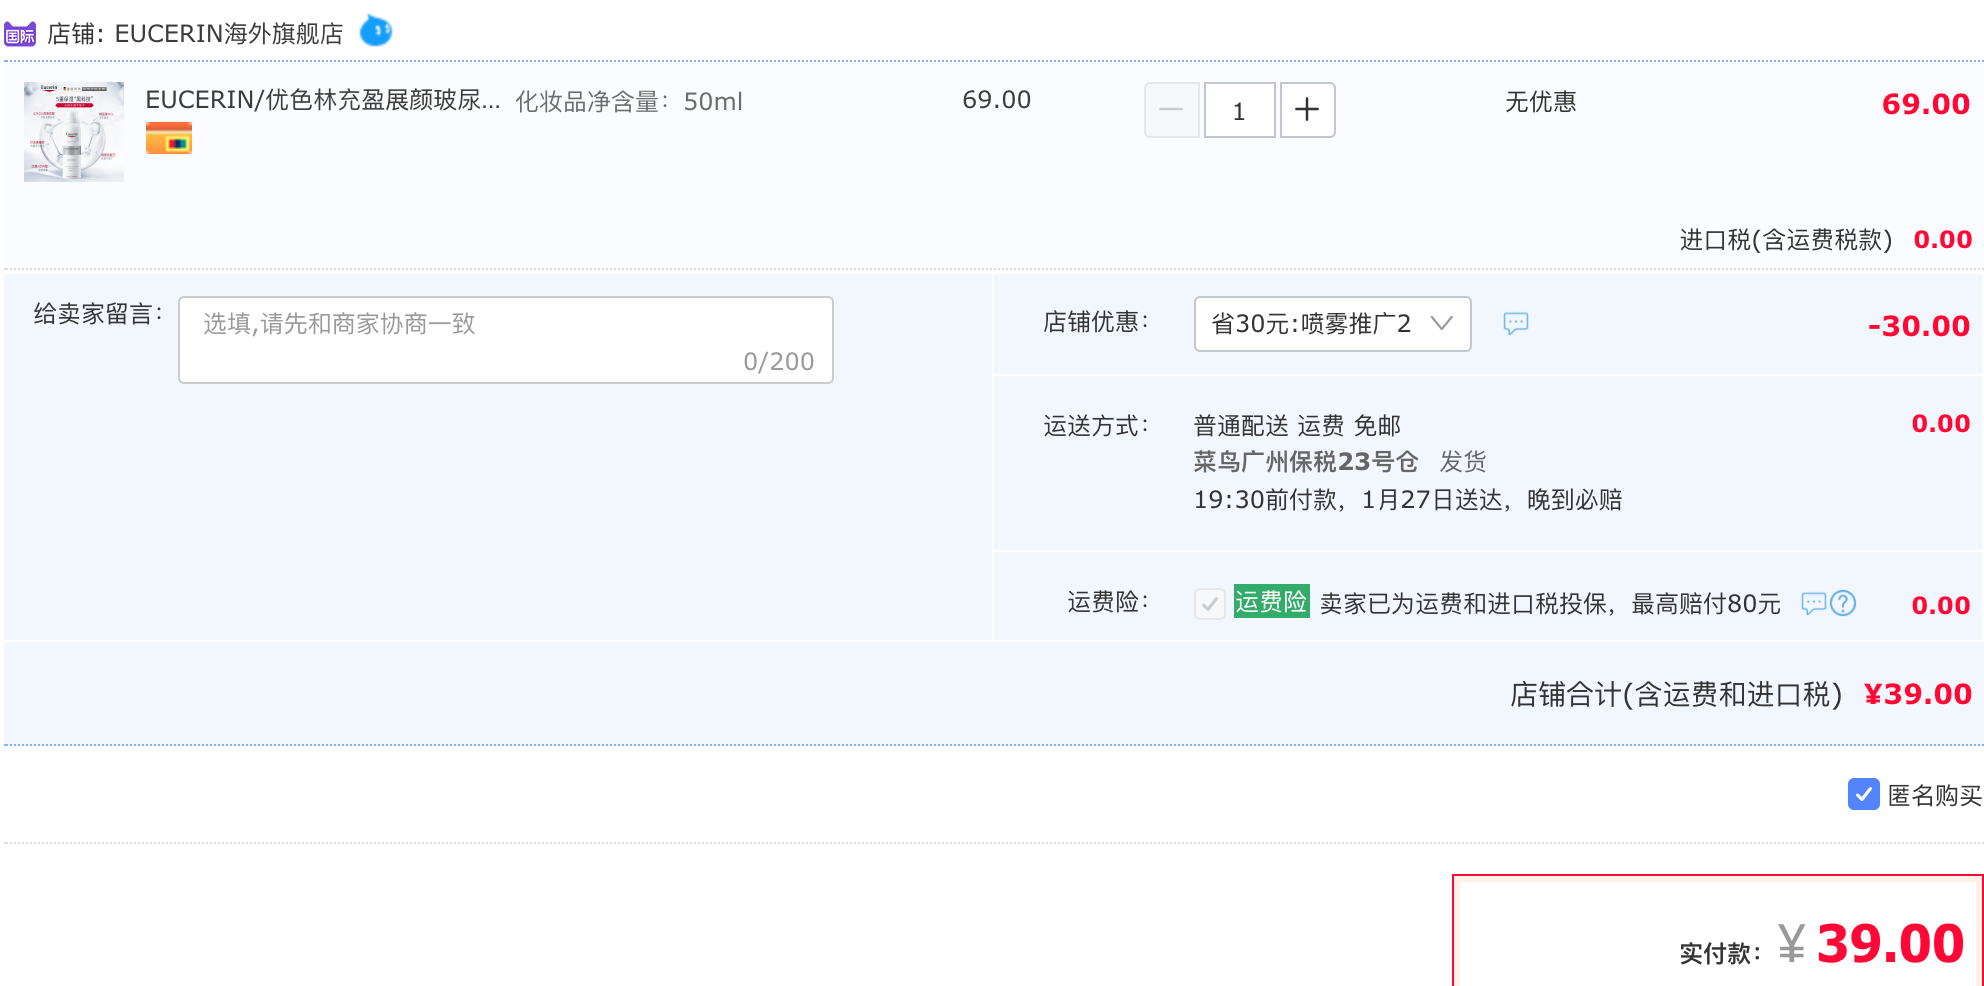The height and width of the screenshot is (986, 1984).
Task: Click the store name EUCERIN海外旗舰店
Action: click(229, 34)
